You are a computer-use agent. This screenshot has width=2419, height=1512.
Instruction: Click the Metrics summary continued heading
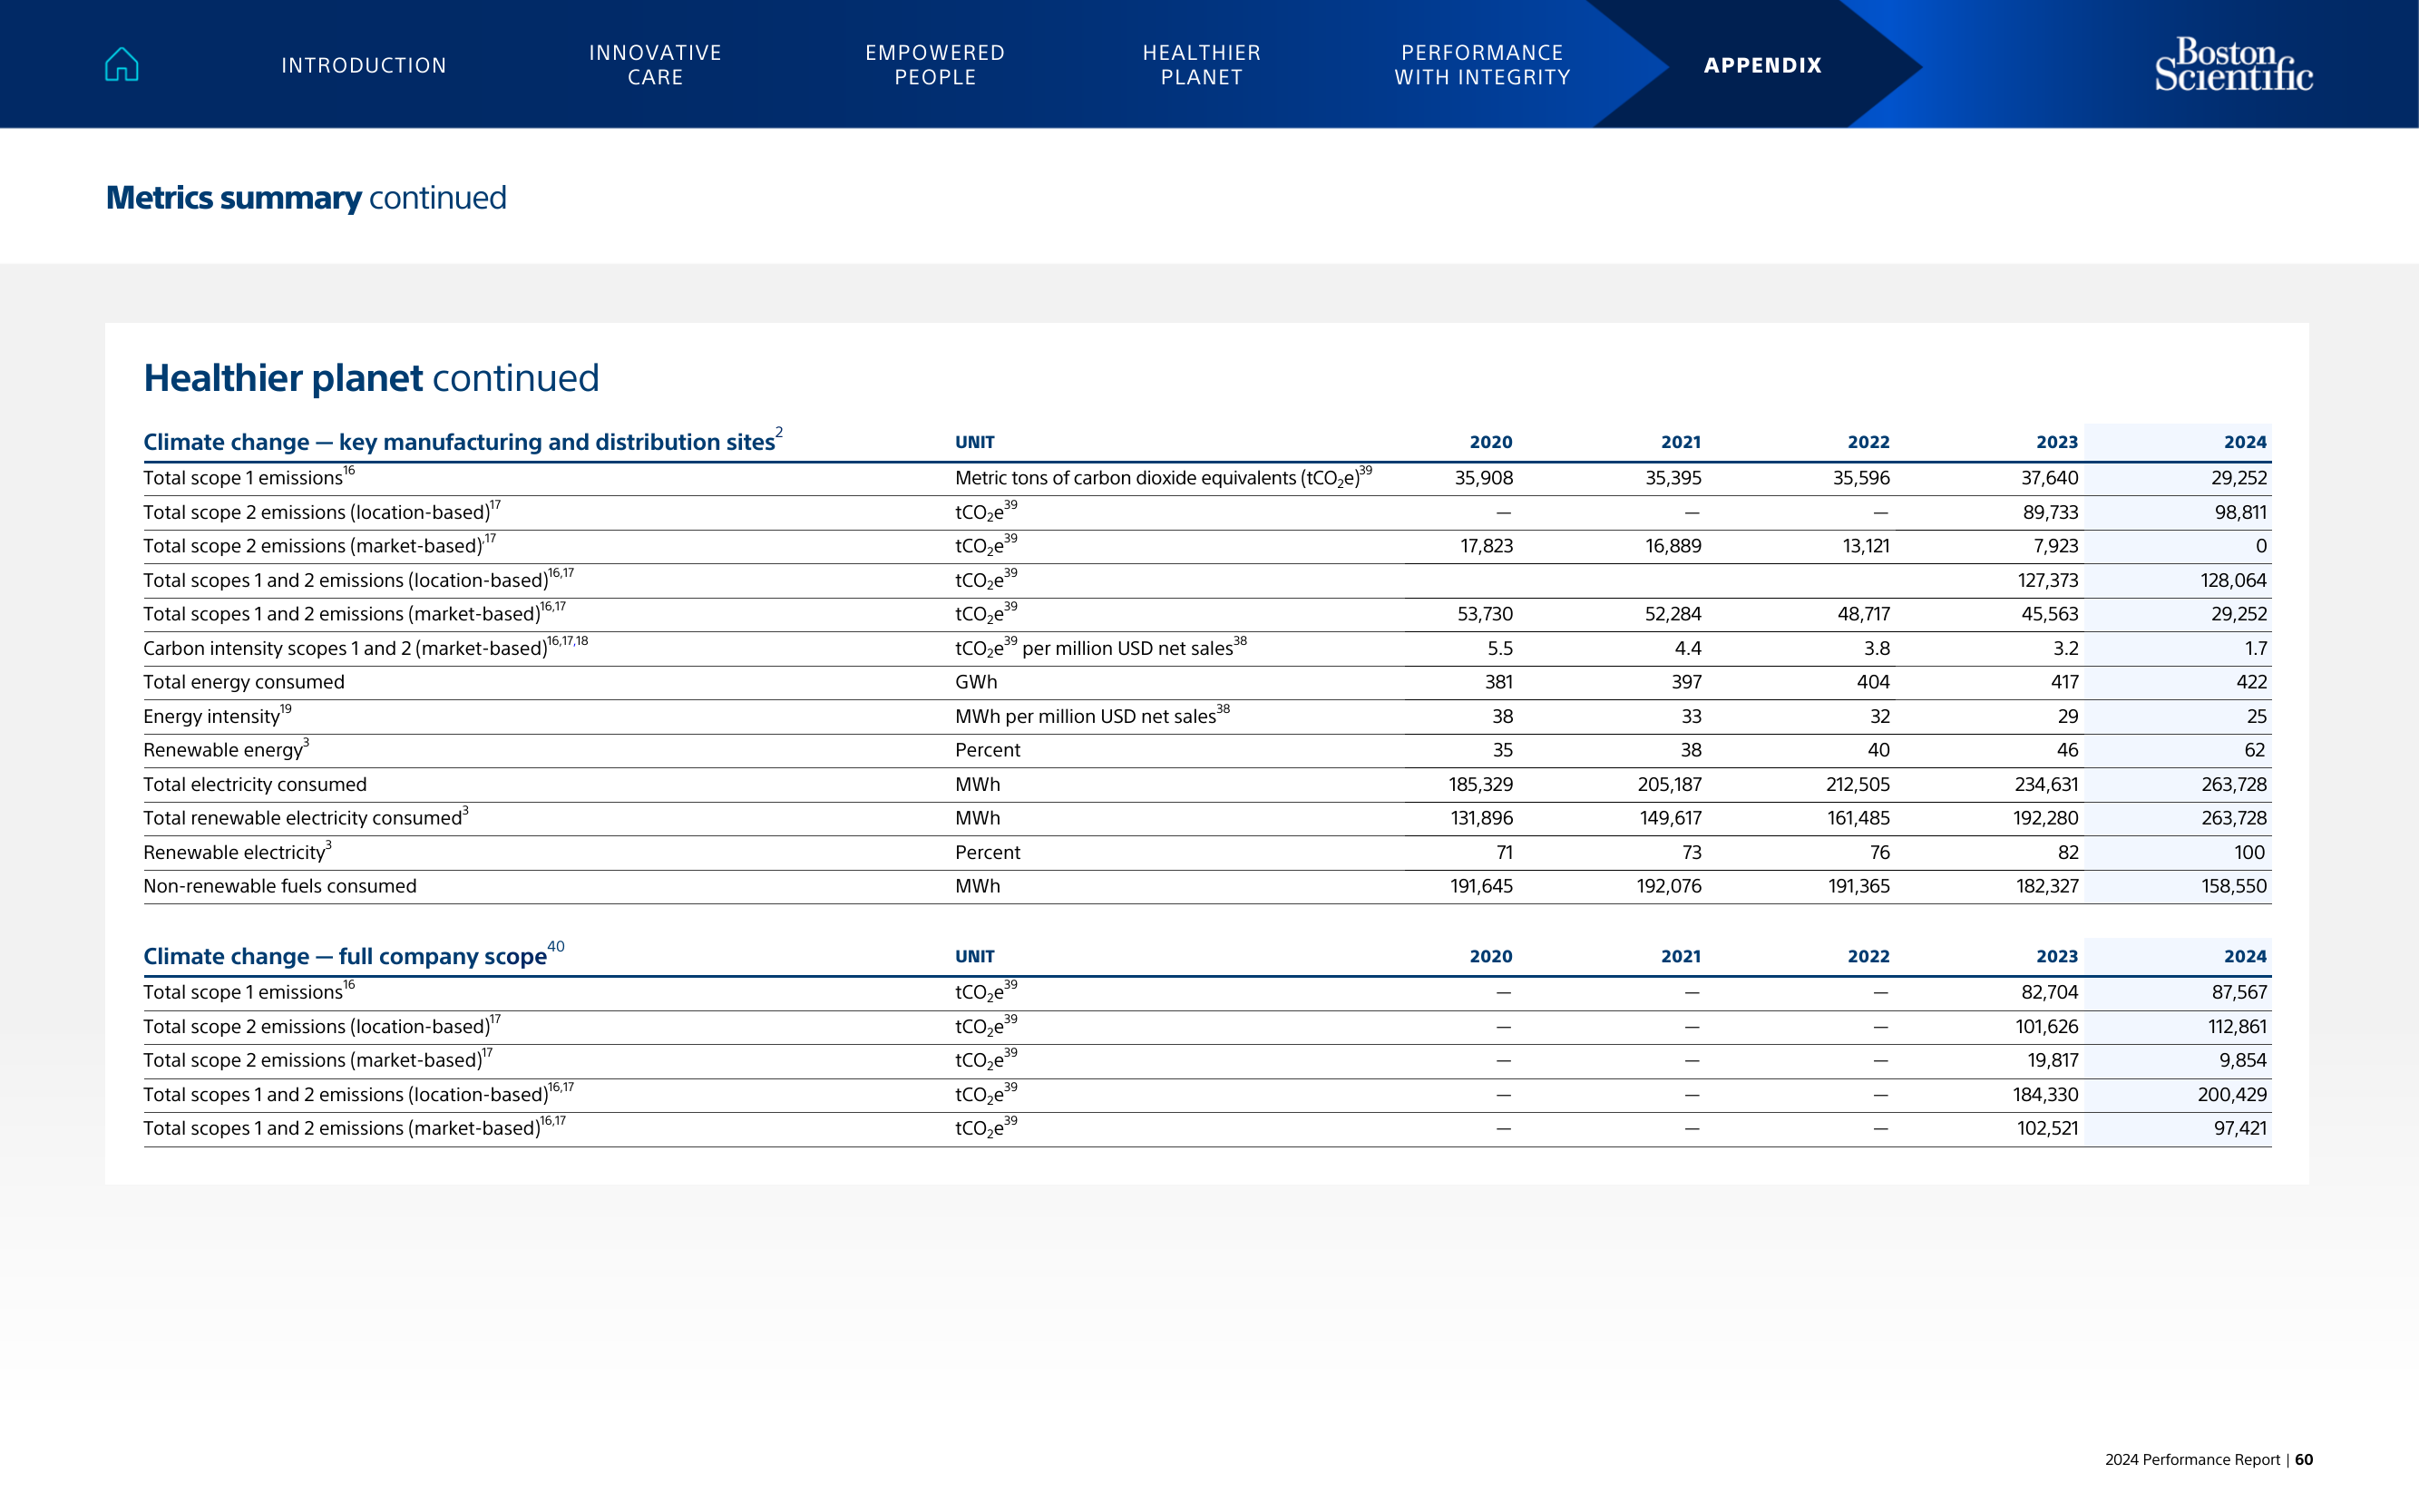tap(306, 198)
